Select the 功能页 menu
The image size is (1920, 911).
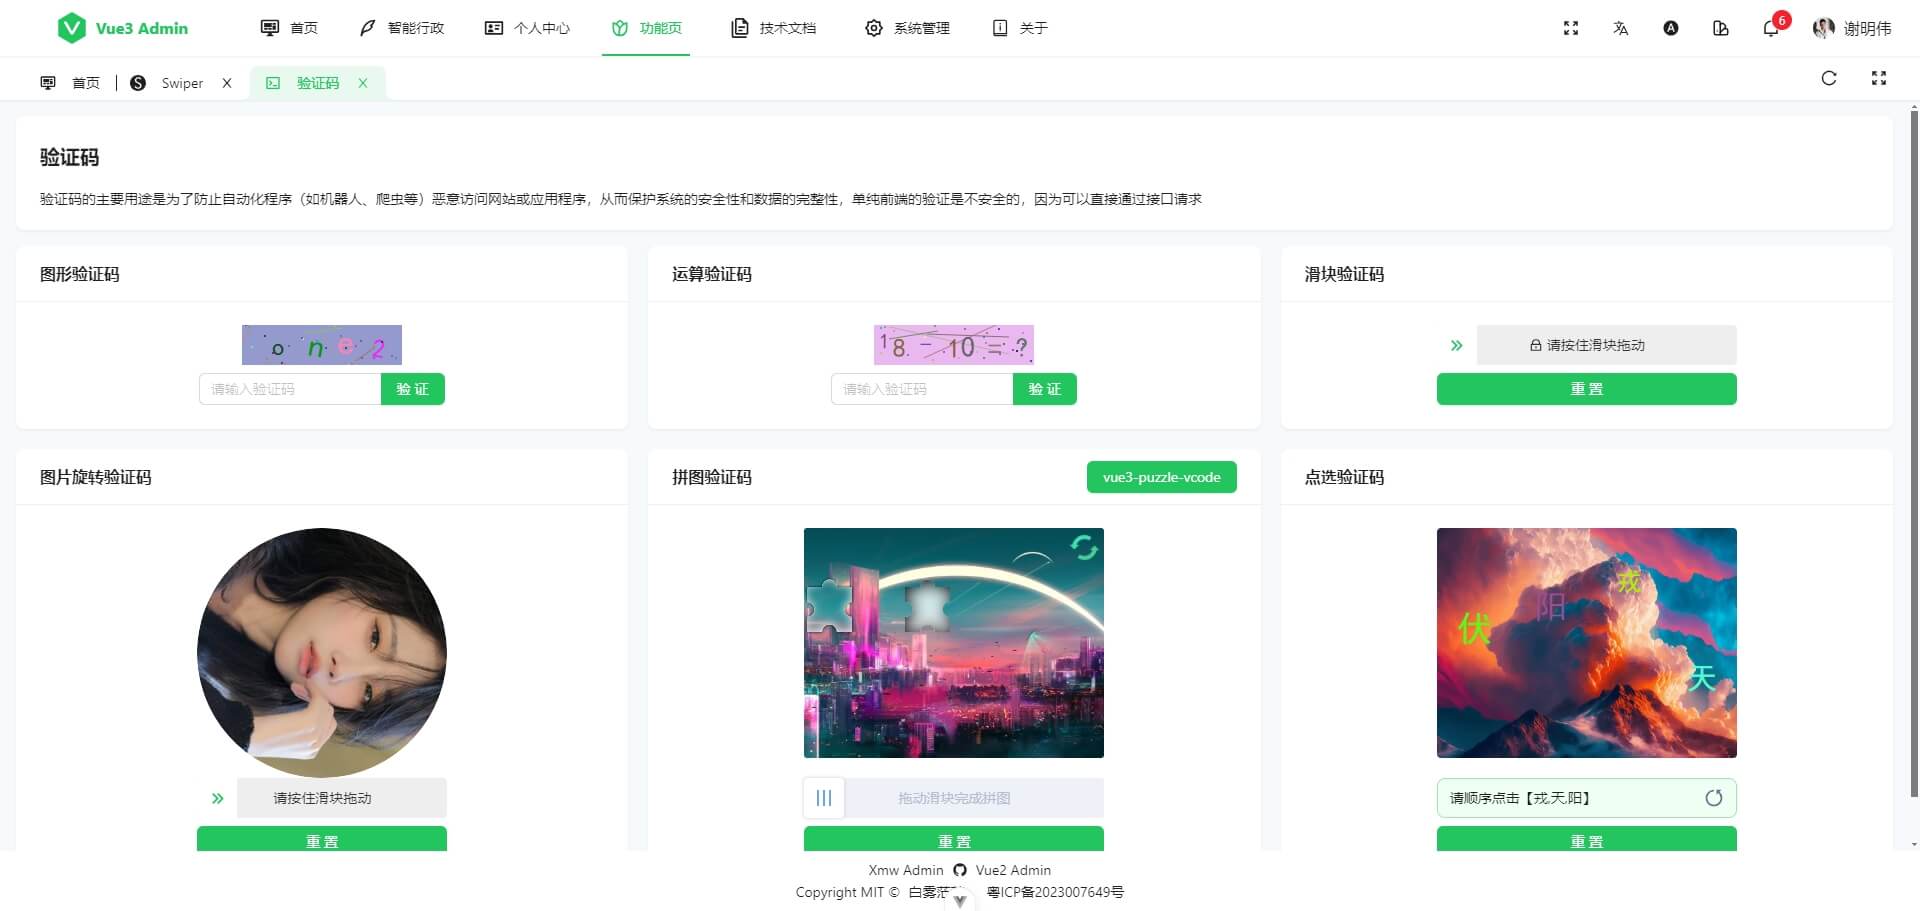[646, 28]
